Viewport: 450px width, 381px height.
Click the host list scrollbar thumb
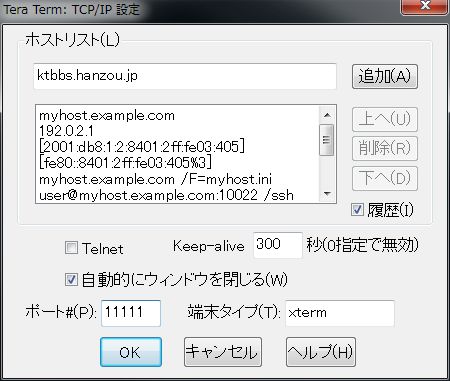tap(327, 140)
